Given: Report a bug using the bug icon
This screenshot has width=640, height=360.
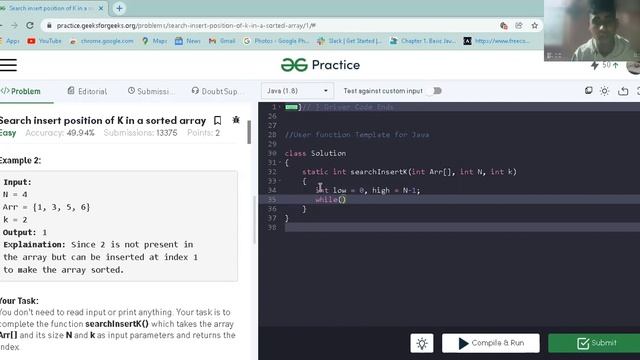Looking at the screenshot, I should pos(236,120).
